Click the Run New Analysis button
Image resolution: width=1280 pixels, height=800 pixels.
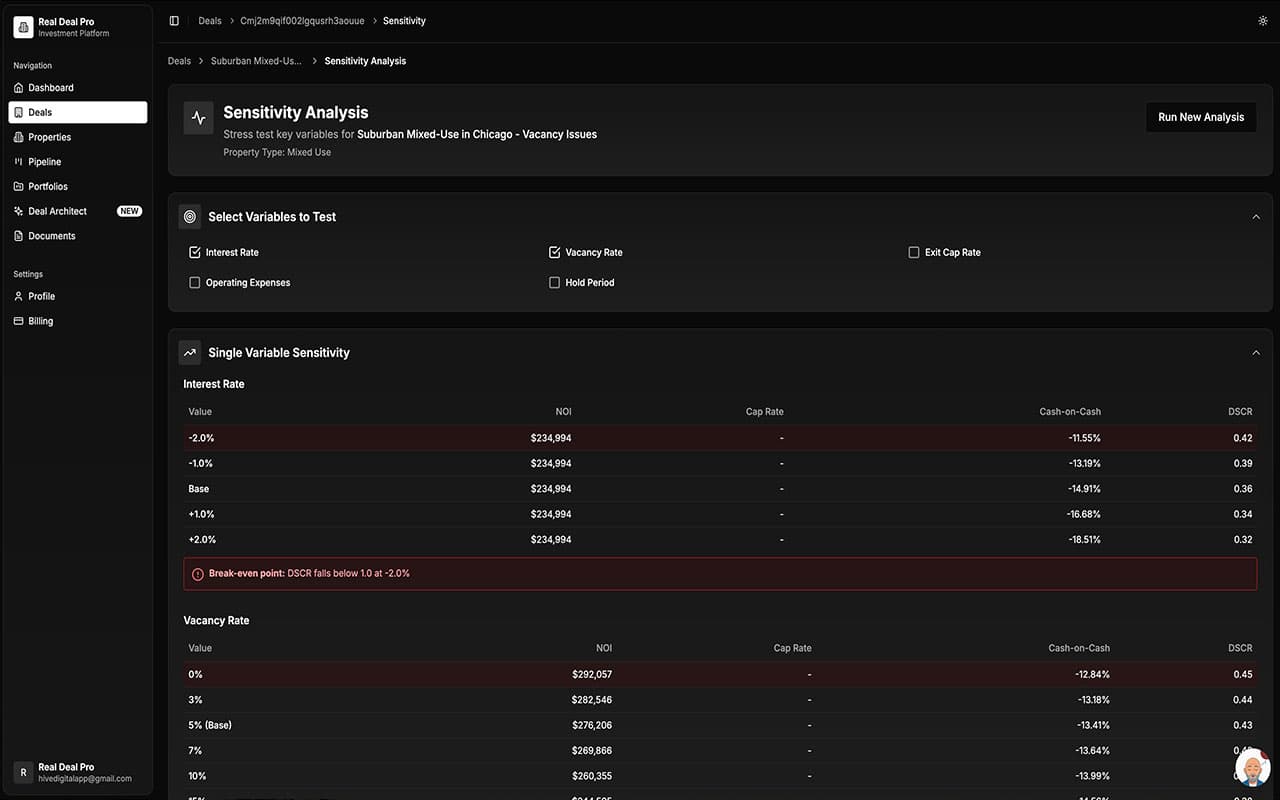point(1200,117)
